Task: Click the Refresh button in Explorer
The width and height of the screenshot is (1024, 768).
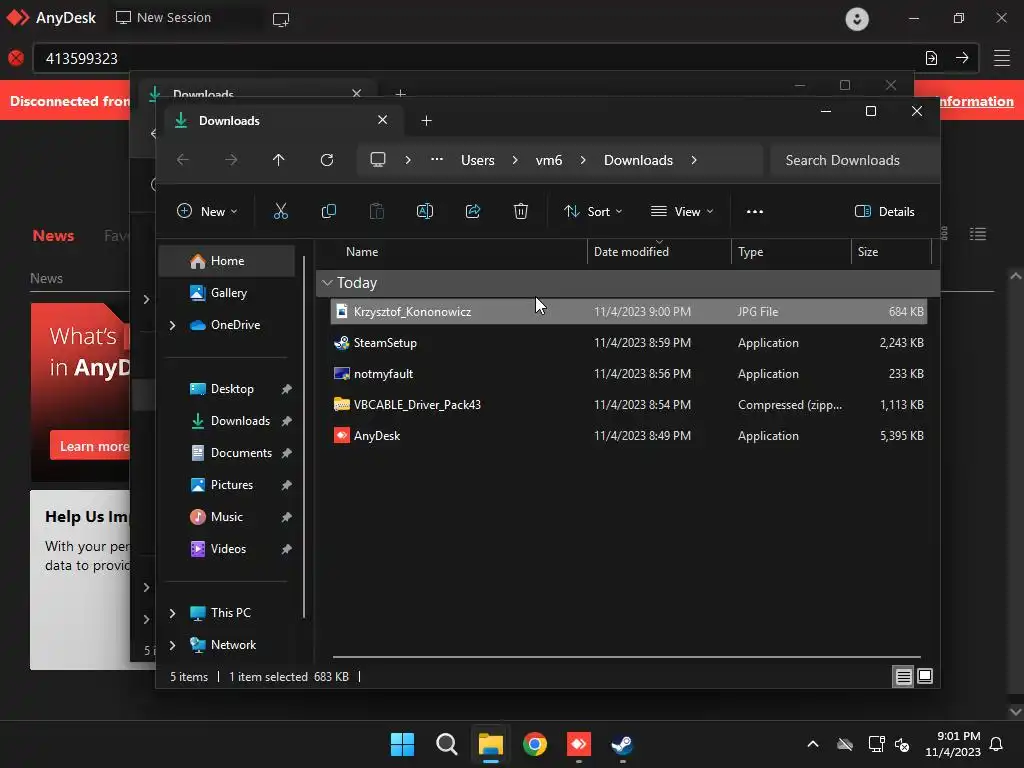Action: coord(327,160)
